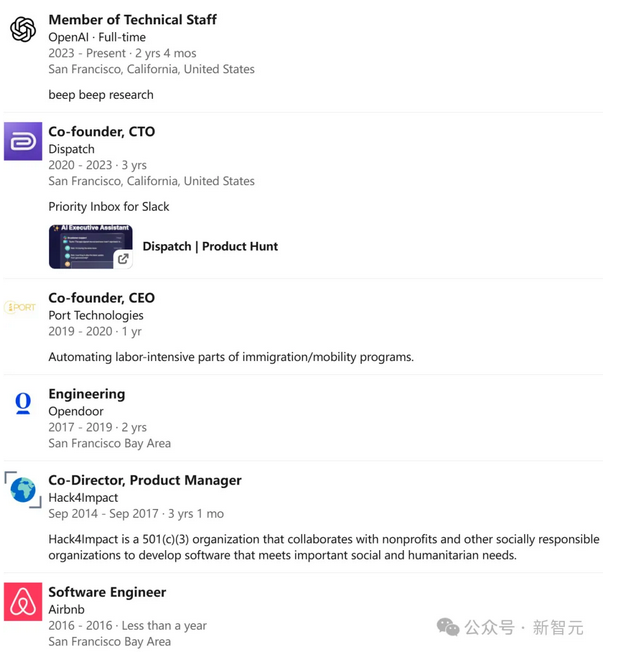
Task: Click the OpenAI company logo
Action: tap(23, 29)
